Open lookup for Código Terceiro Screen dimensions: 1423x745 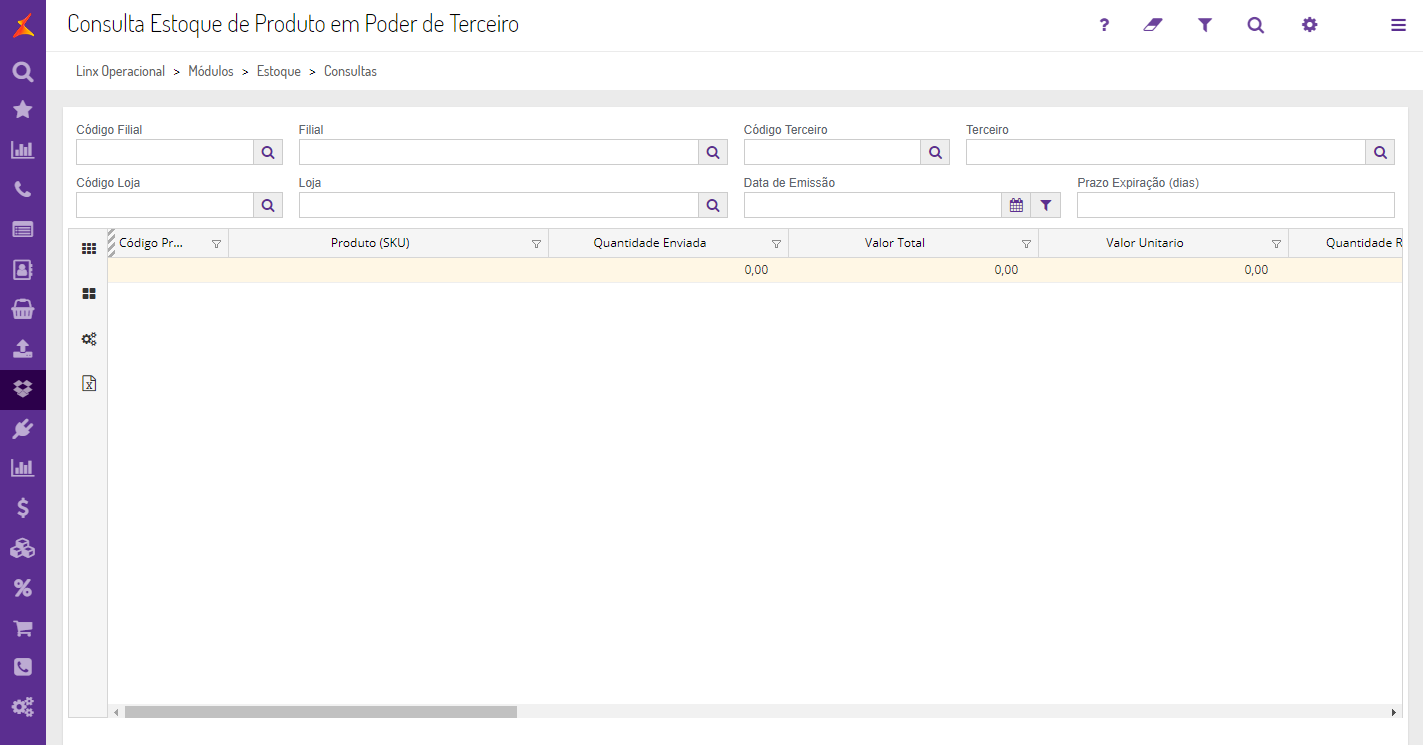tap(935, 152)
